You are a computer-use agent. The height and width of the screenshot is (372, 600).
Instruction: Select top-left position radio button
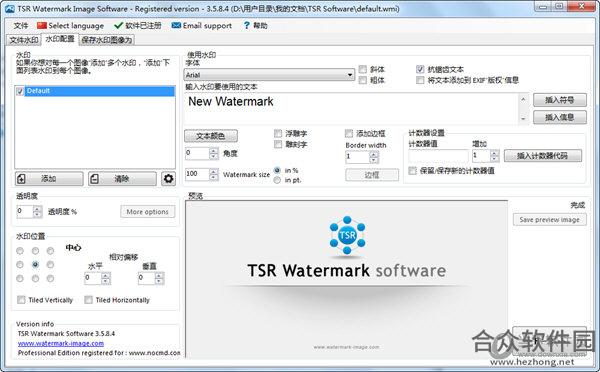20,251
